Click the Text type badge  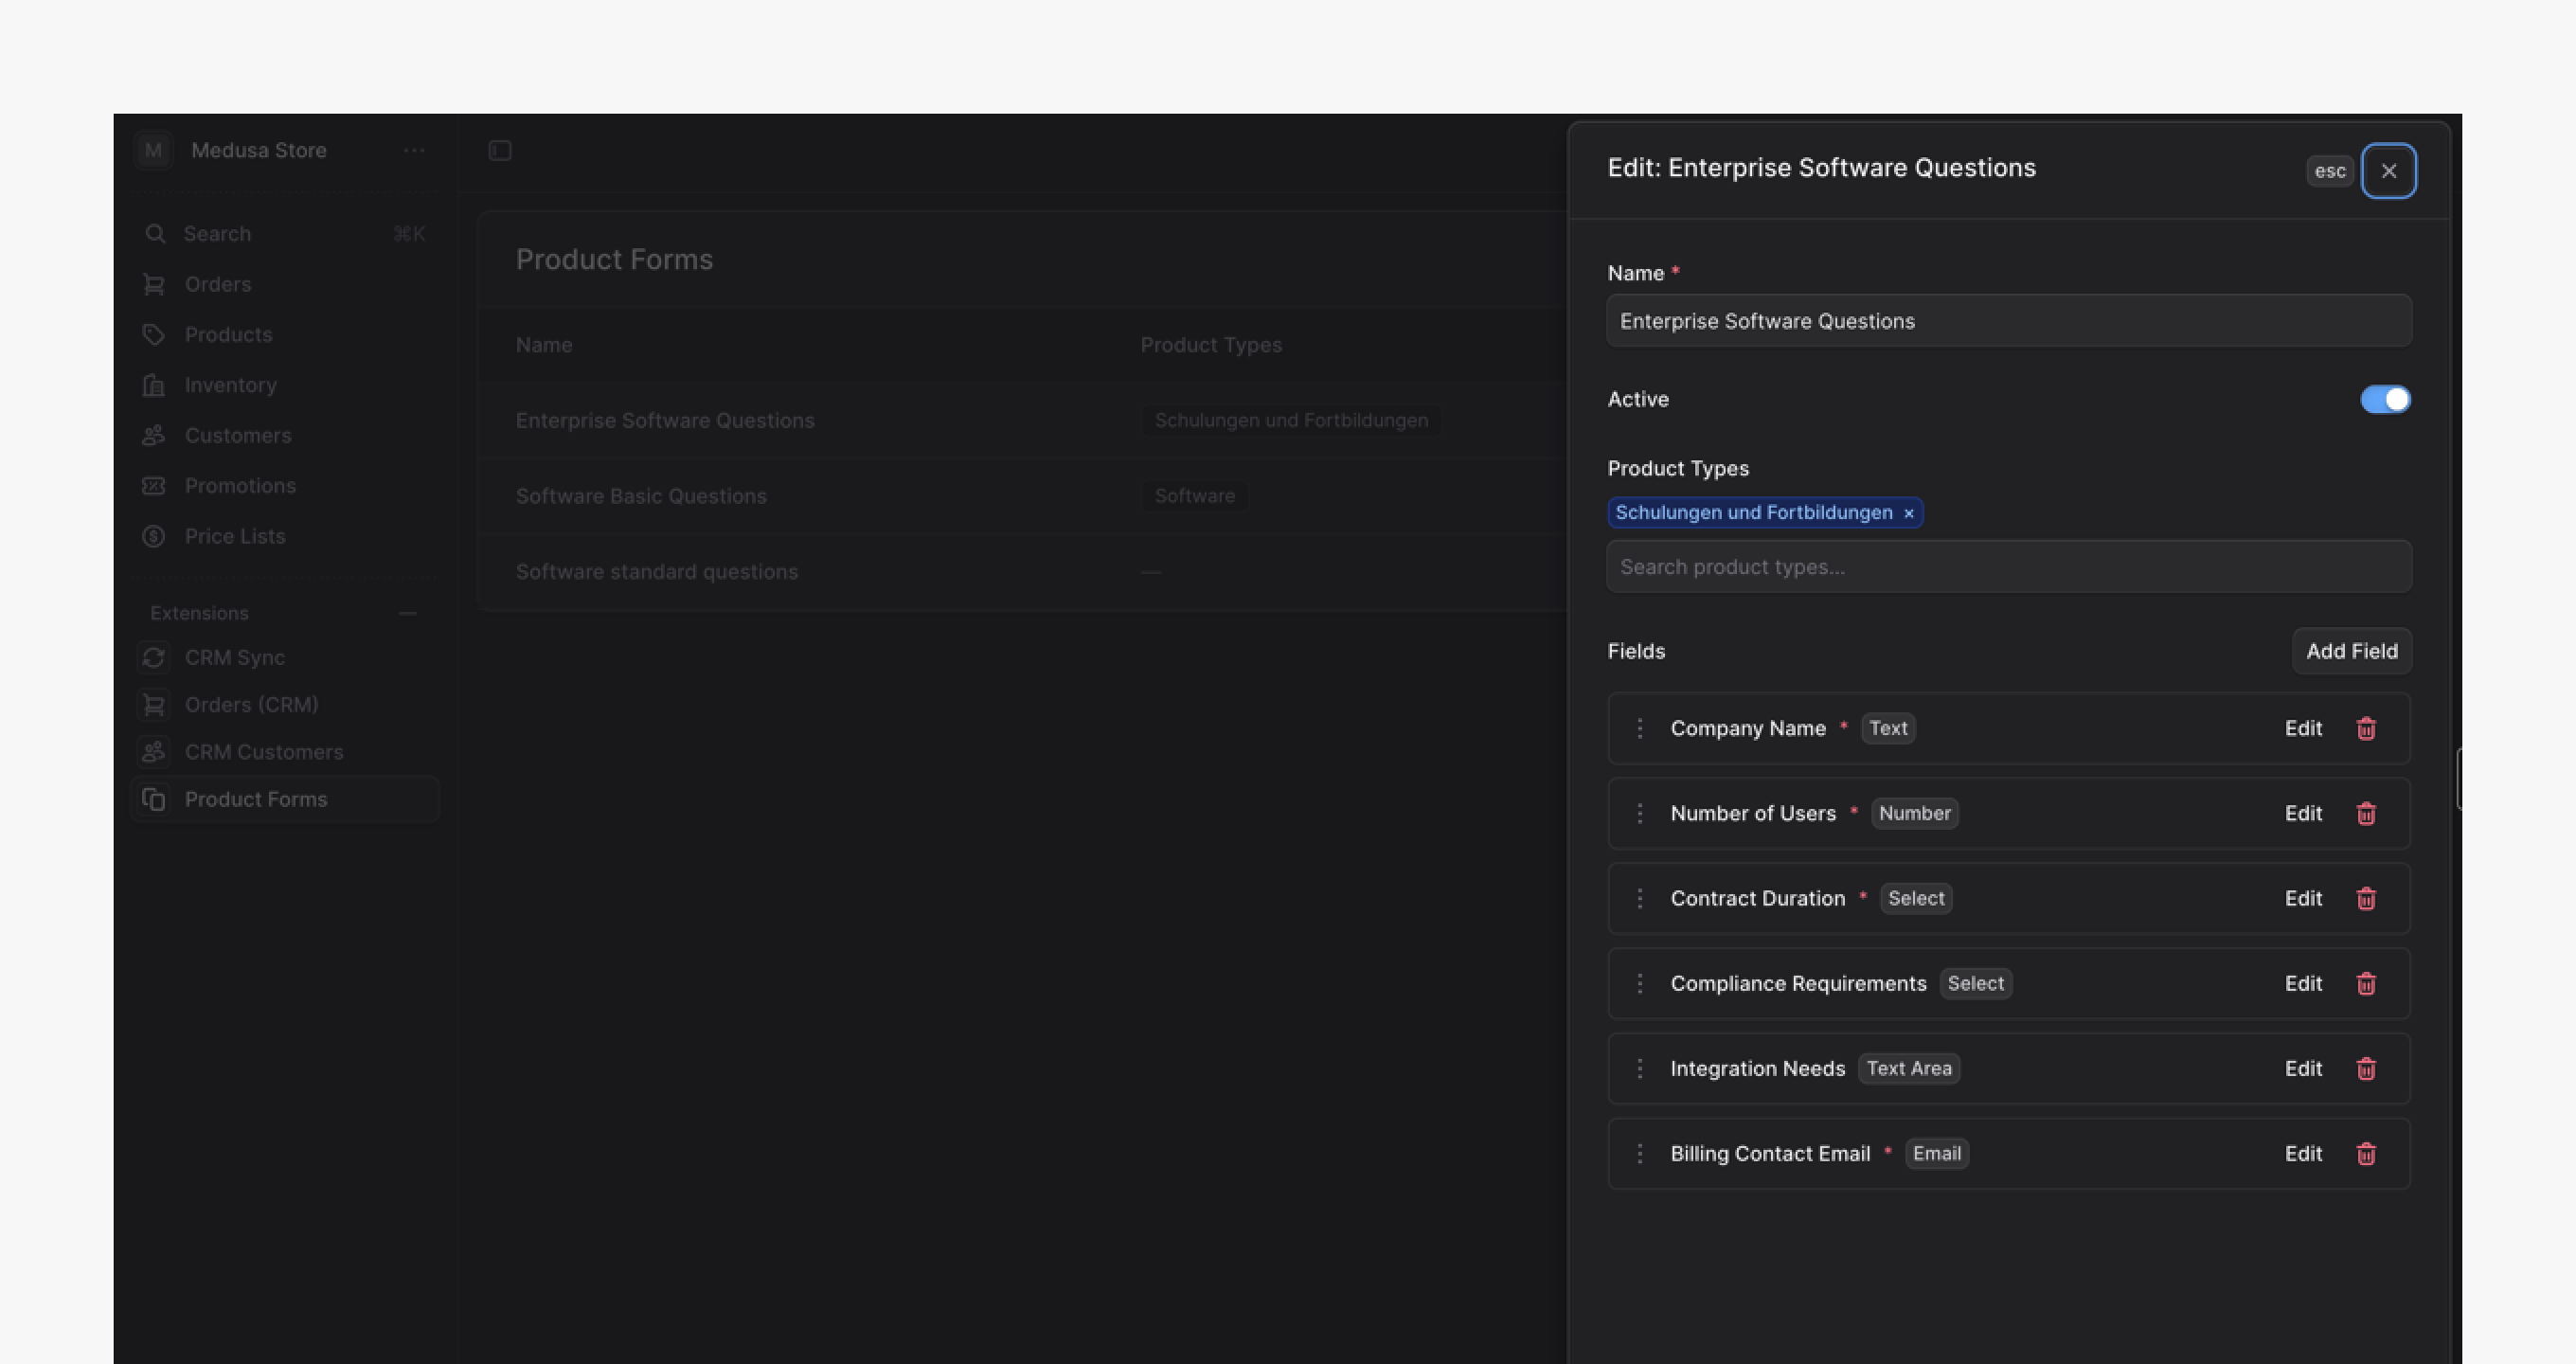tap(1888, 728)
